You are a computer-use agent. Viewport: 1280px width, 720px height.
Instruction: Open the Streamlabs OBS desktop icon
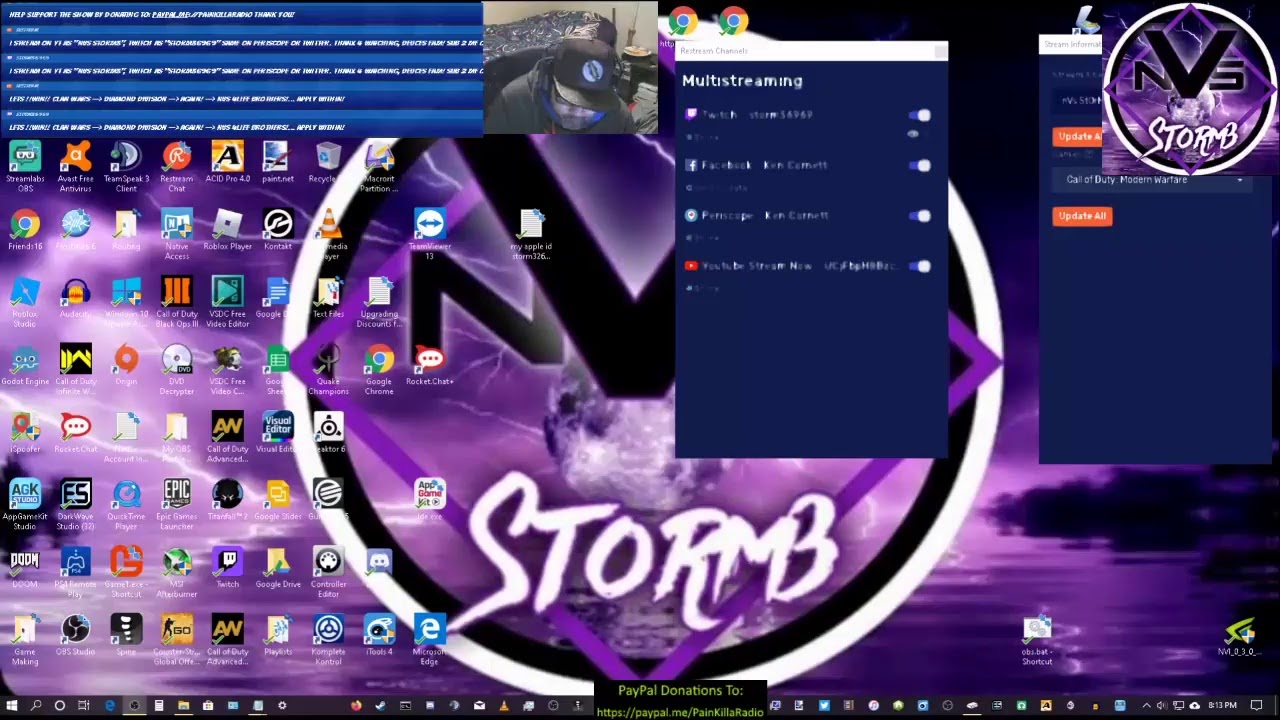[25, 166]
